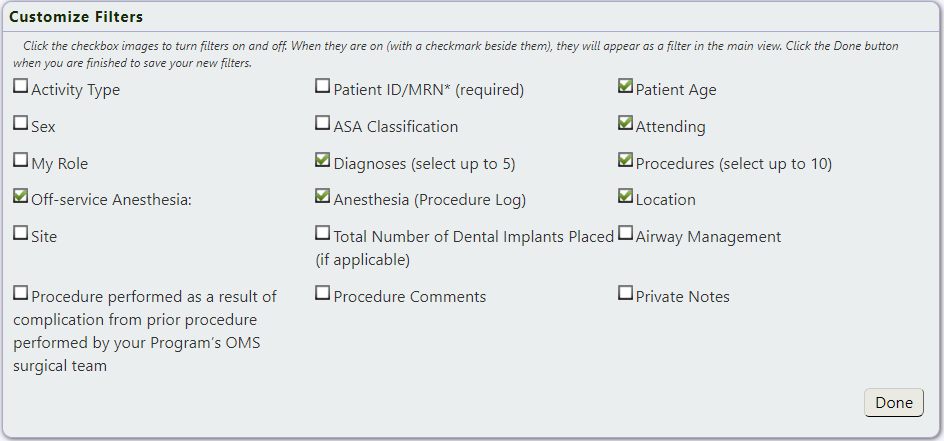Turn on the Sex filter checkbox
The width and height of the screenshot is (944, 441).
pos(20,123)
